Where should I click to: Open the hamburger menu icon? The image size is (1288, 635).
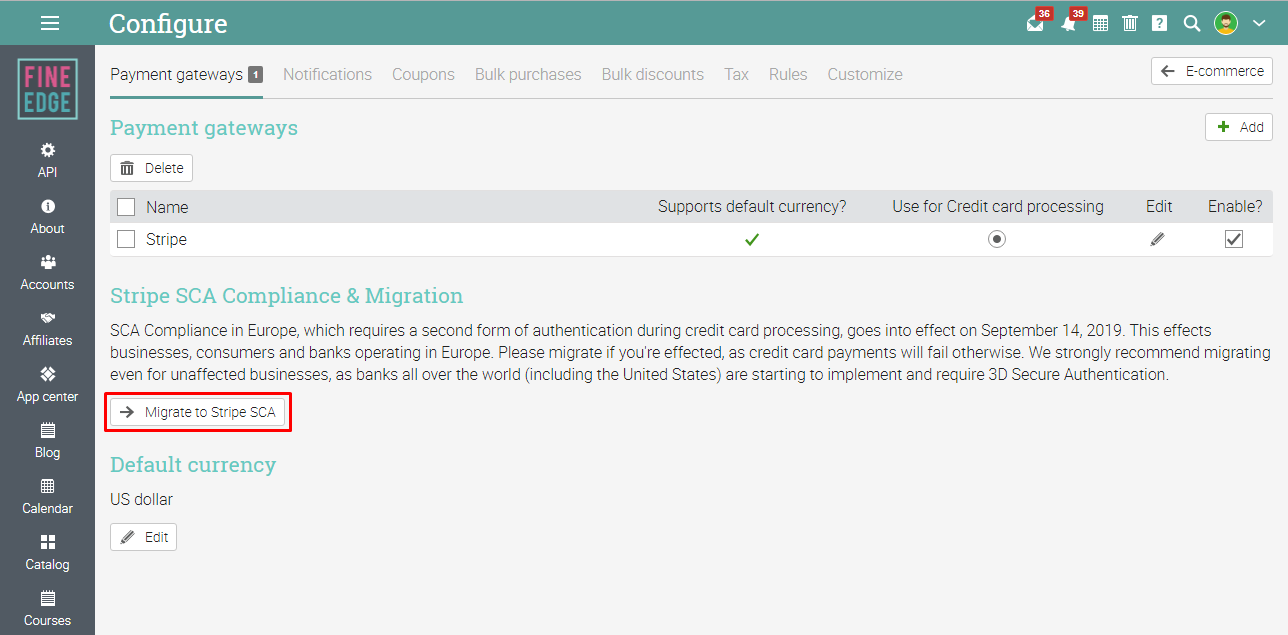pyautogui.click(x=50, y=23)
